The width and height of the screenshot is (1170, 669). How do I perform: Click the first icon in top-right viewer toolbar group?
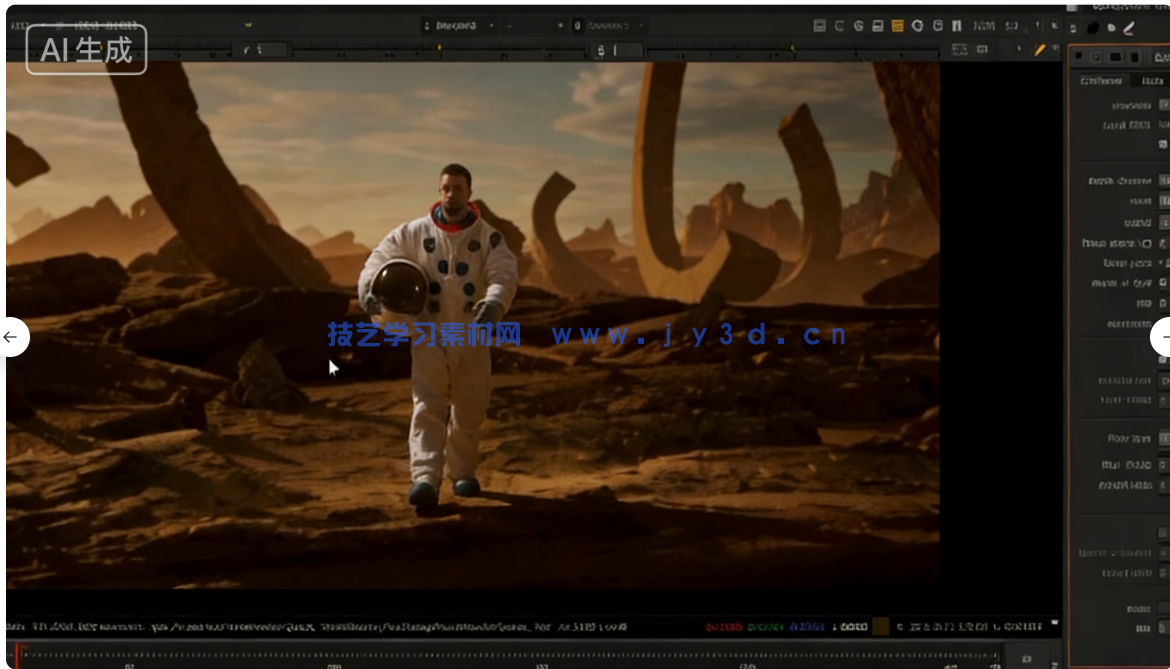tap(819, 25)
